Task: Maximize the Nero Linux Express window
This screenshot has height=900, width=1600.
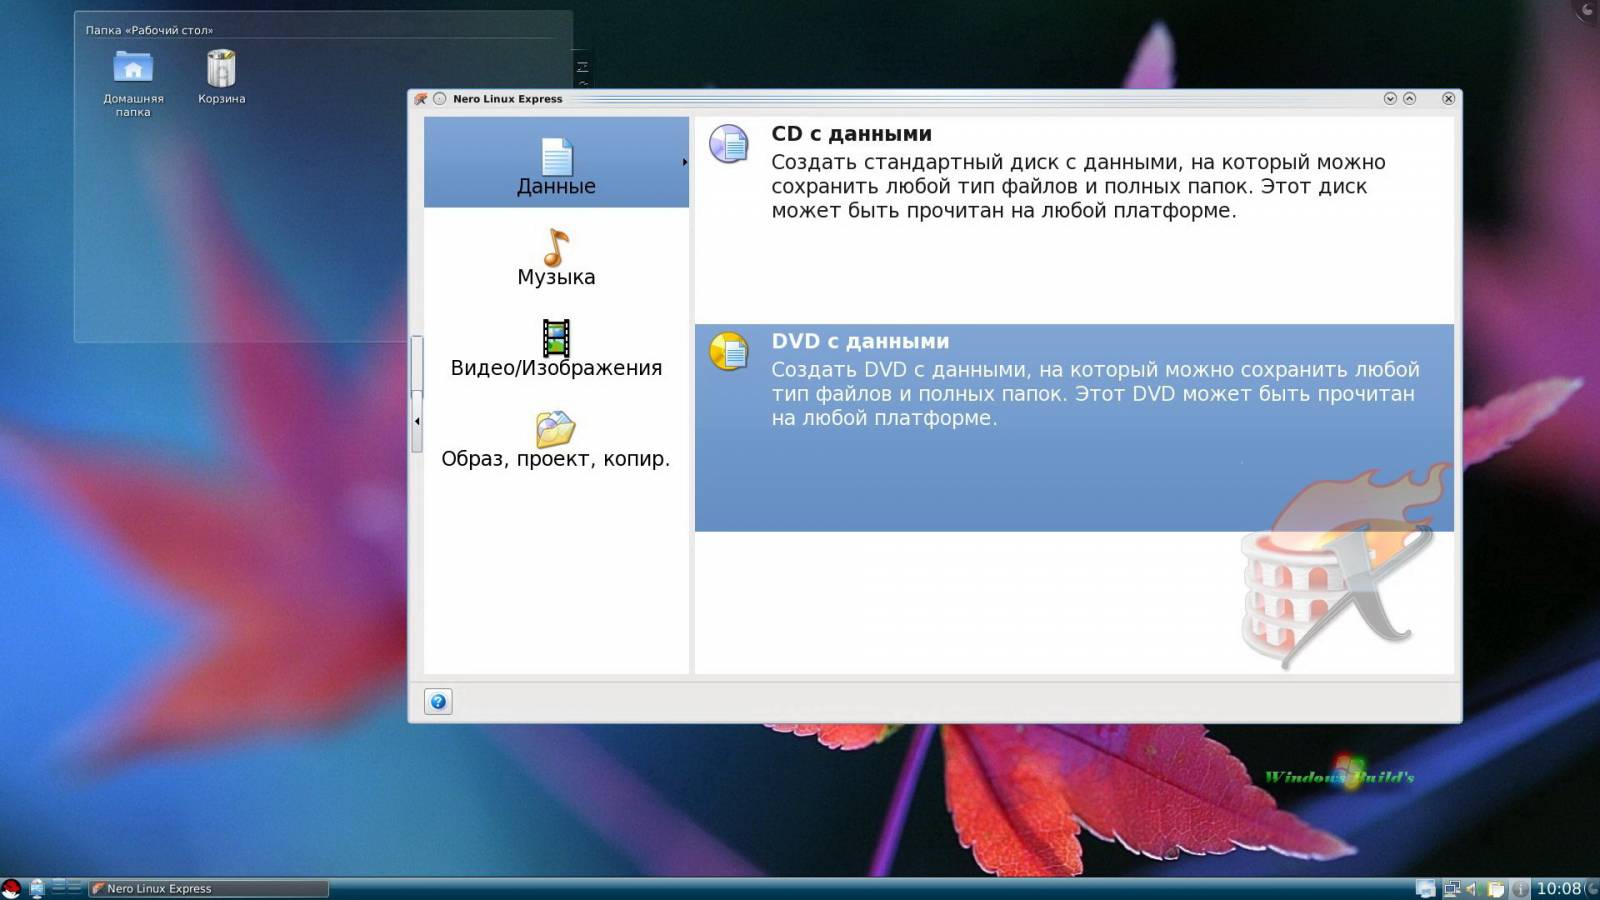Action: 1409,98
